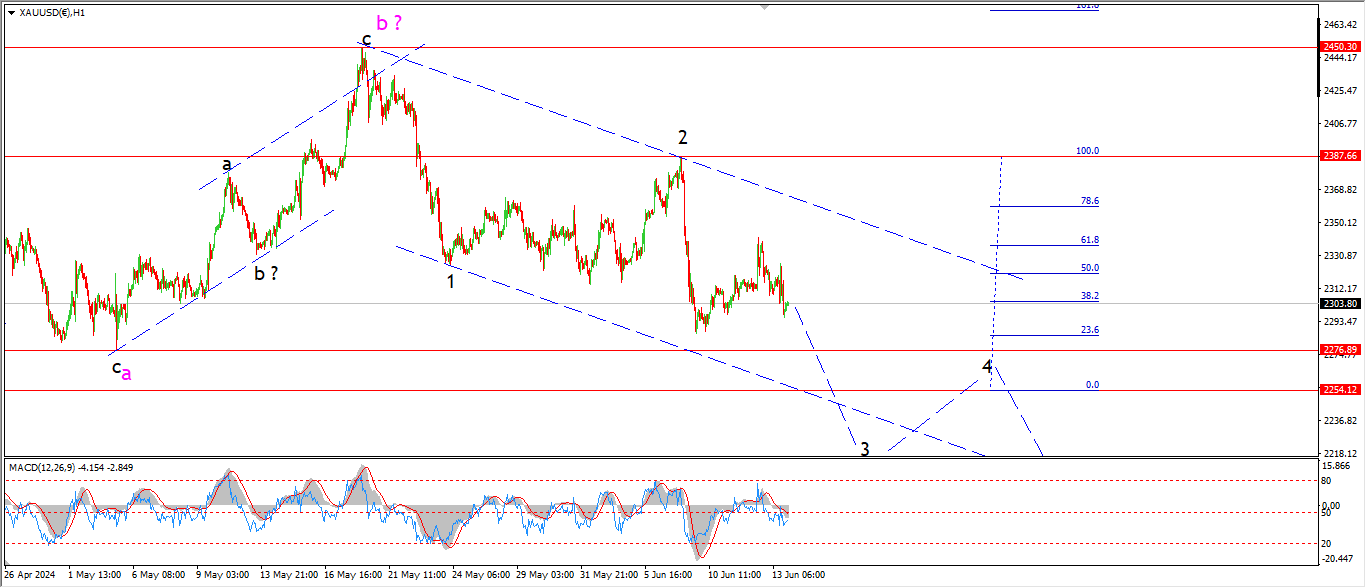The width and height of the screenshot is (1366, 588).
Task: Click the 100.0 Fibonacci level label
Action: click(x=1087, y=151)
